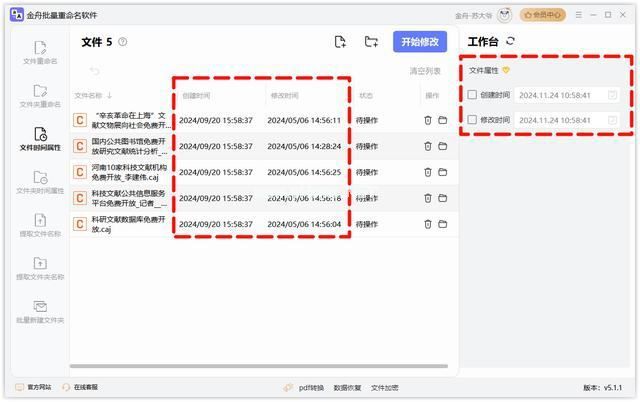
Task: Click the add file icon
Action: 340,42
